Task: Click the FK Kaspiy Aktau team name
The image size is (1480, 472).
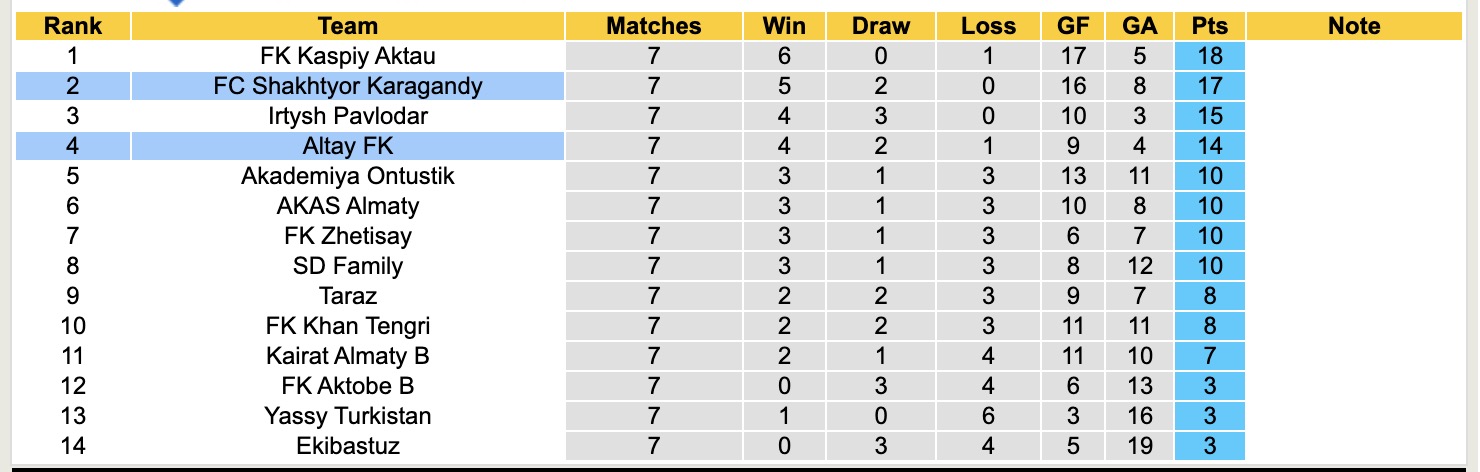Action: tap(348, 56)
